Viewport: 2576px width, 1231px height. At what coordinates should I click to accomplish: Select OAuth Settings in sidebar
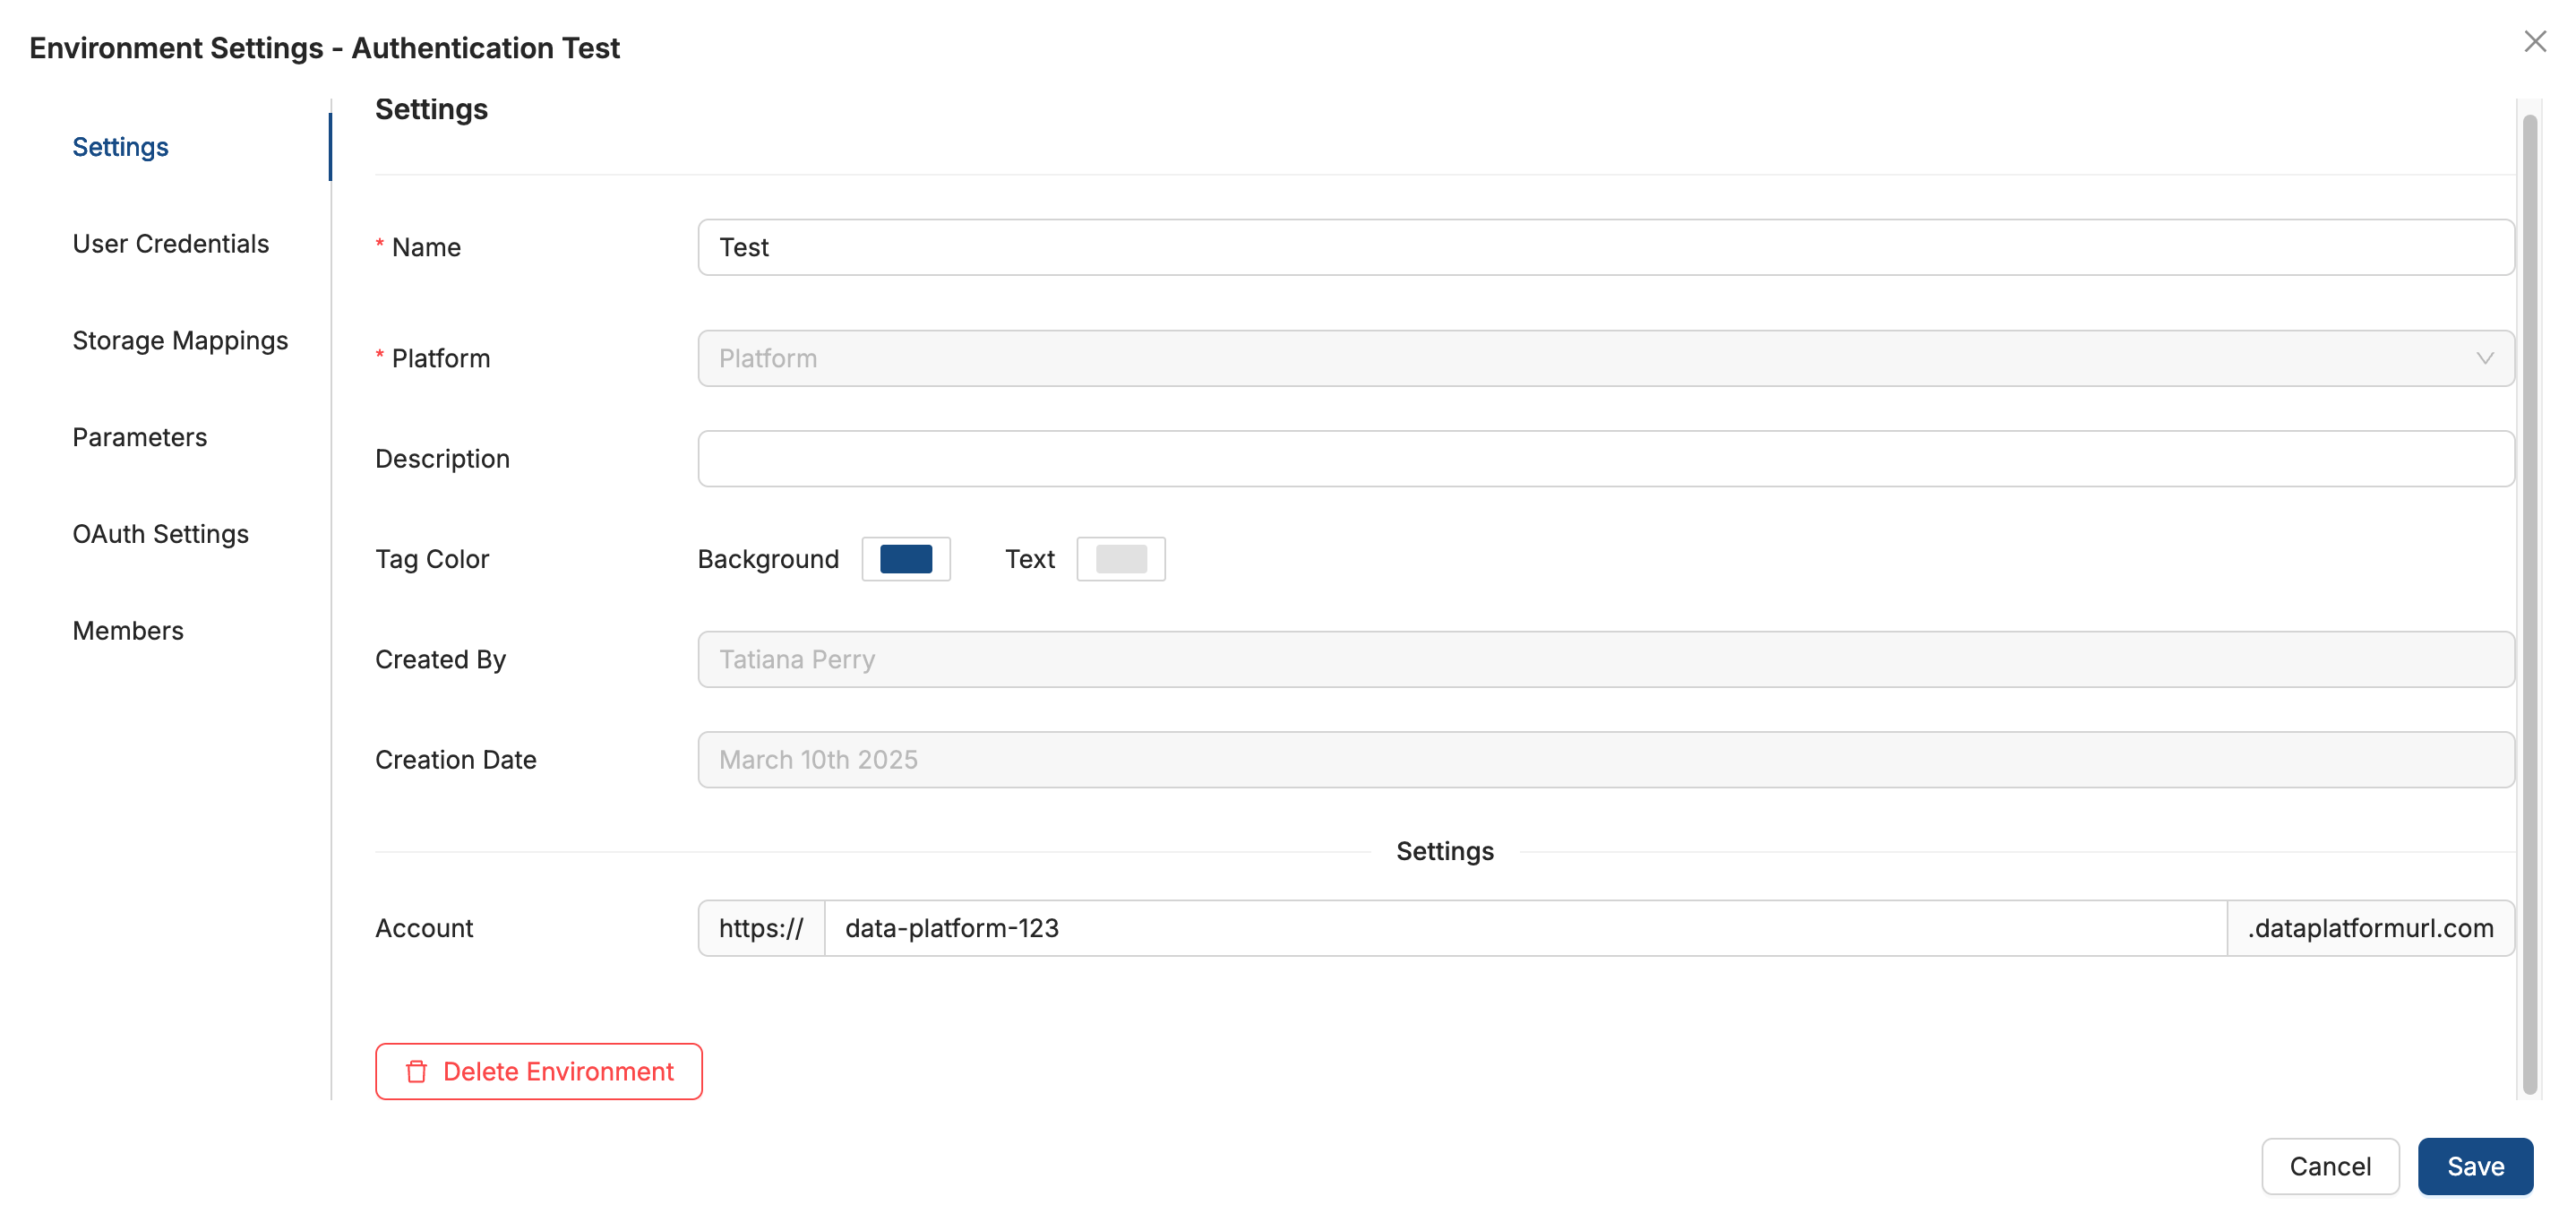[x=160, y=534]
